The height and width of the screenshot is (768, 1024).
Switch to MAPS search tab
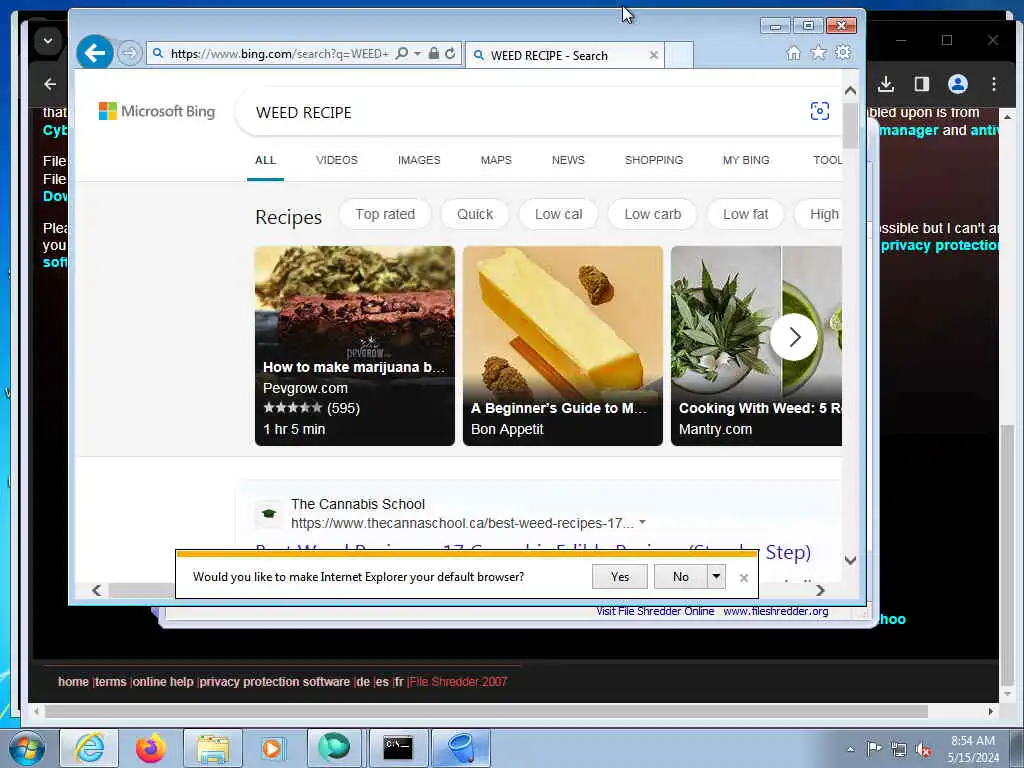click(x=496, y=160)
